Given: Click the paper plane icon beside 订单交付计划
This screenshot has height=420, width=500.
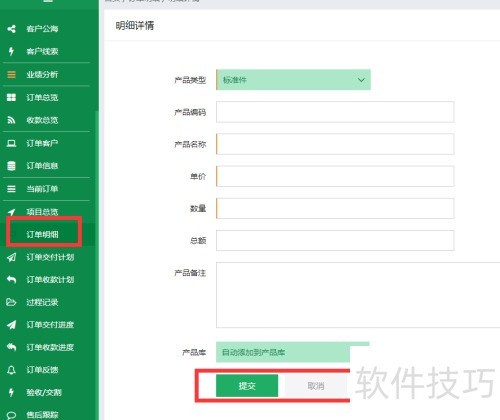Looking at the screenshot, I should coord(11,257).
